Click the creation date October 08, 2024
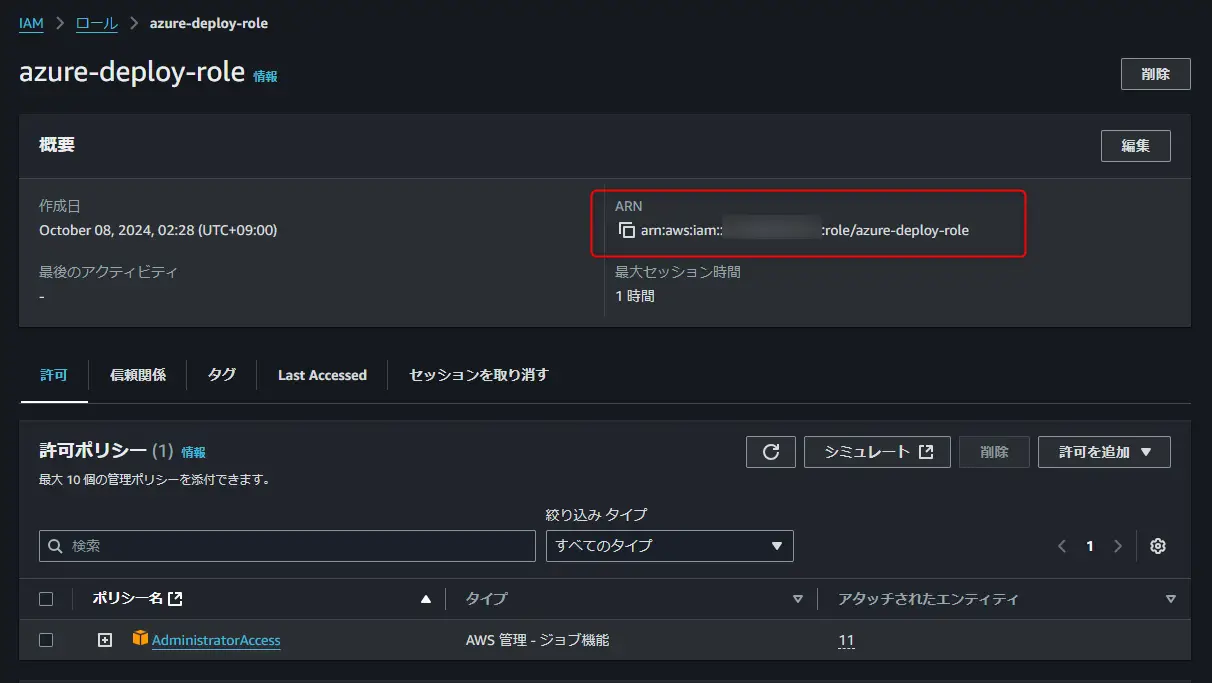The image size is (1212, 683). click(158, 230)
